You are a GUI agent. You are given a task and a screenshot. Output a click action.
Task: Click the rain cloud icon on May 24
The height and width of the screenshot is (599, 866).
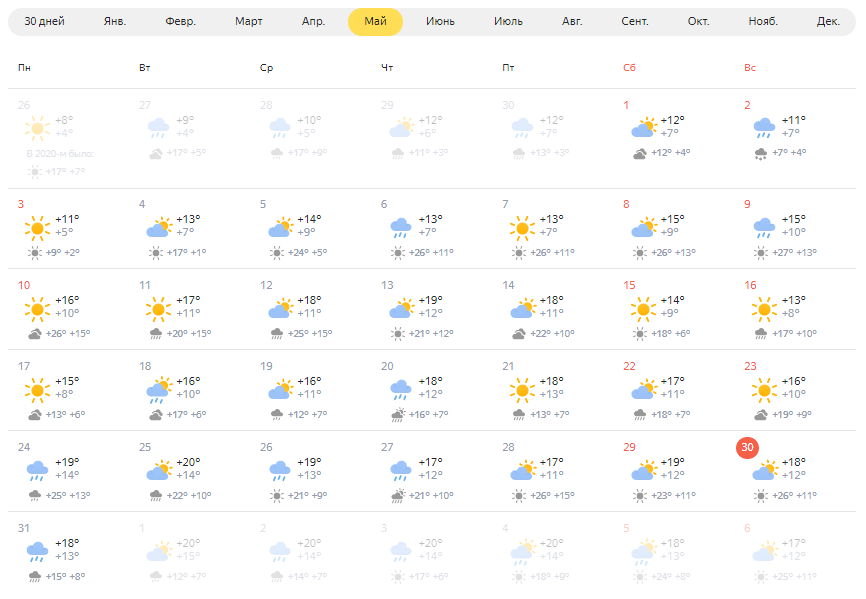(37, 471)
